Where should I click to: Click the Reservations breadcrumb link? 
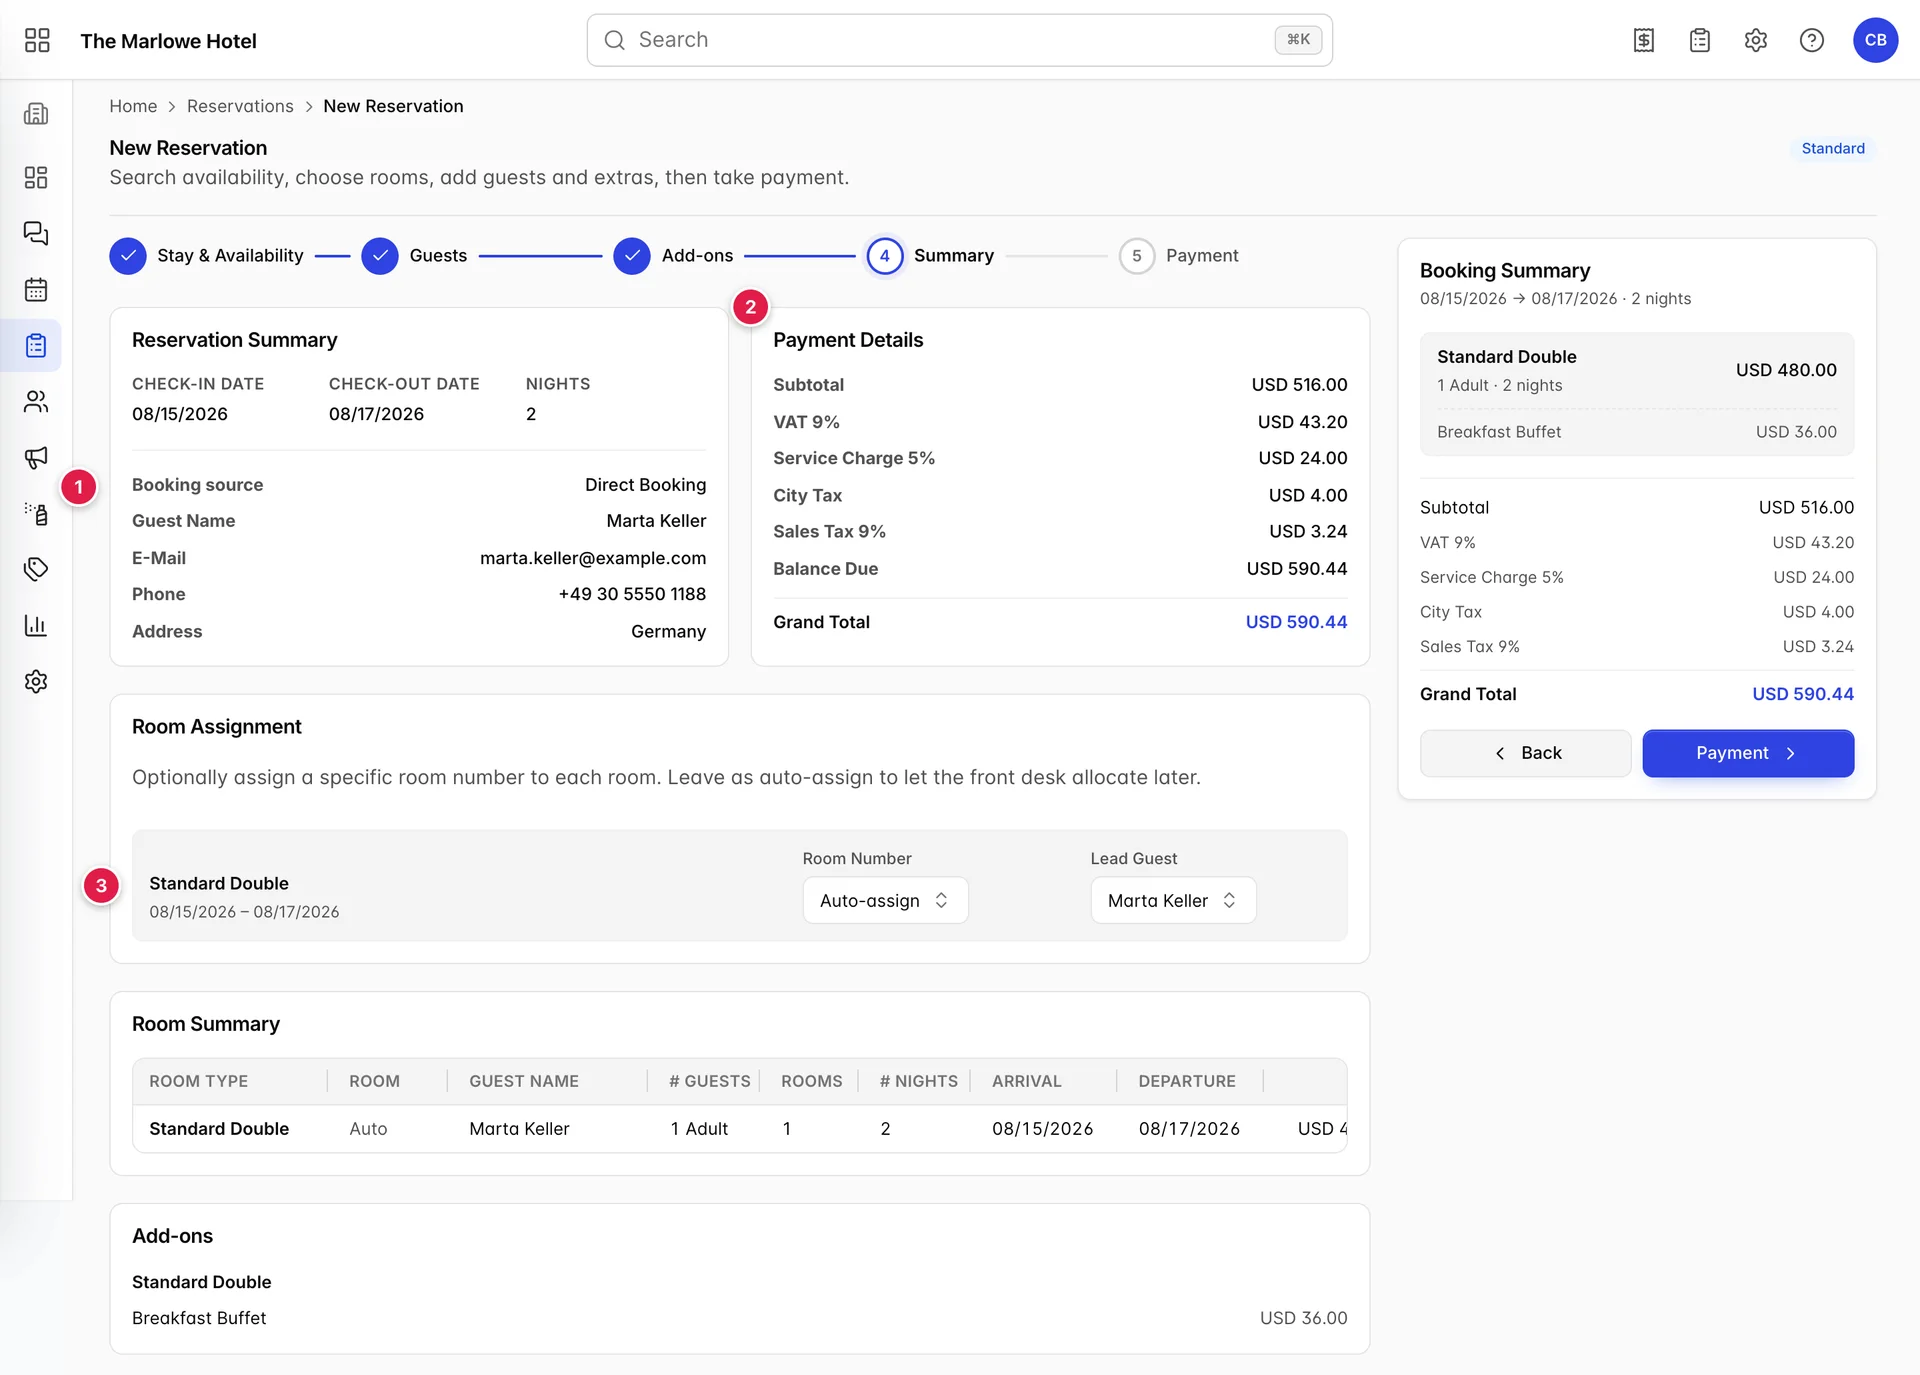click(x=240, y=106)
